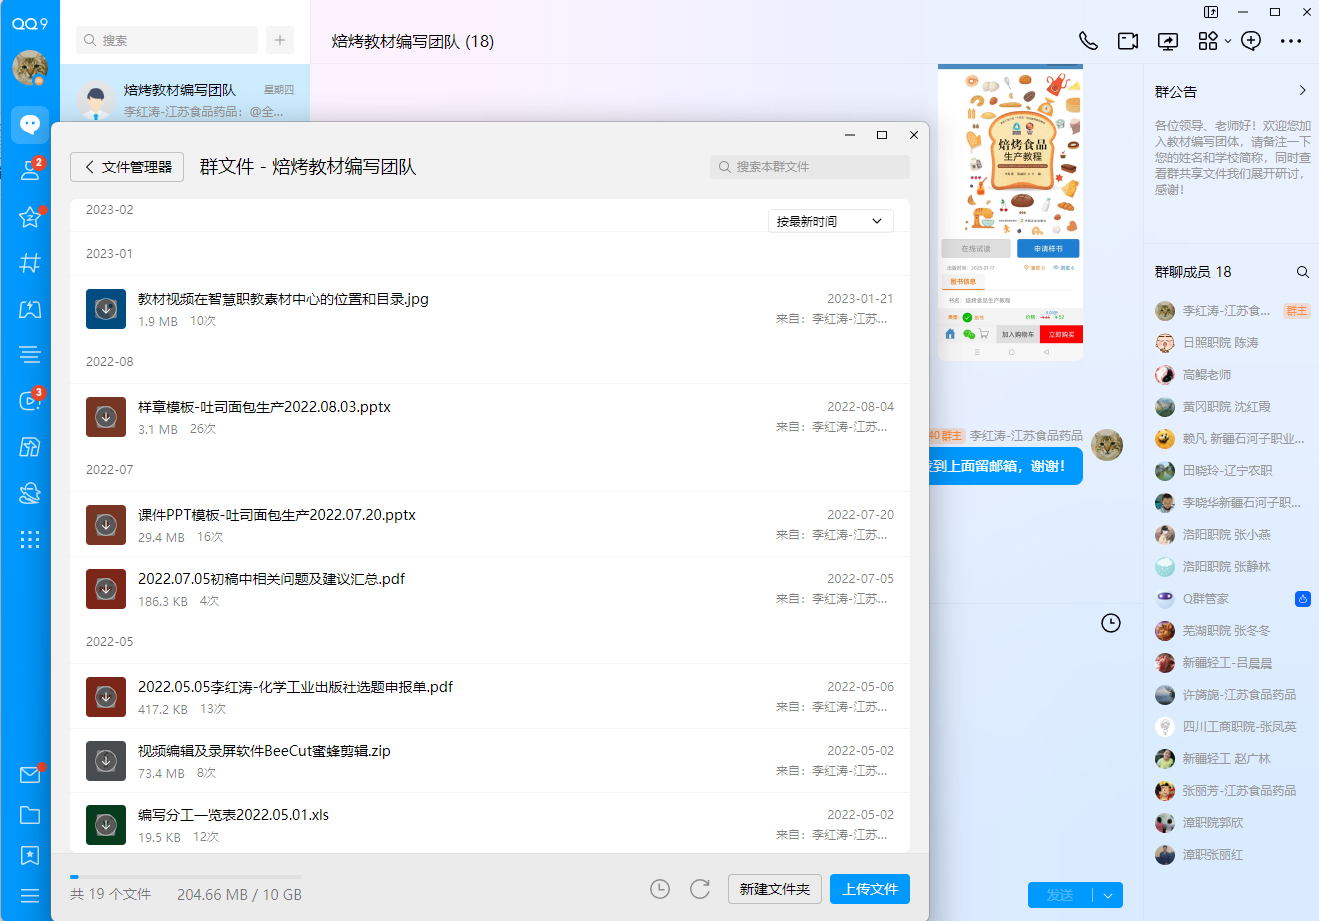Open the Messages chat bubble in the sidebar

[x=30, y=124]
